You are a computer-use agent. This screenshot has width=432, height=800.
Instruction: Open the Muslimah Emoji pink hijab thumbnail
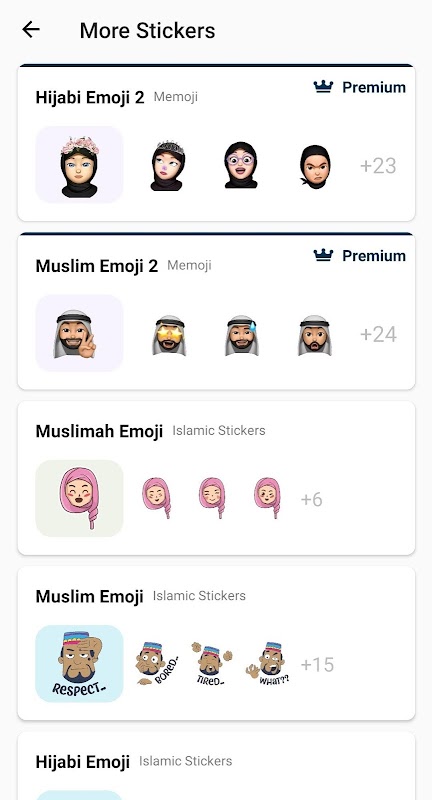click(79, 498)
